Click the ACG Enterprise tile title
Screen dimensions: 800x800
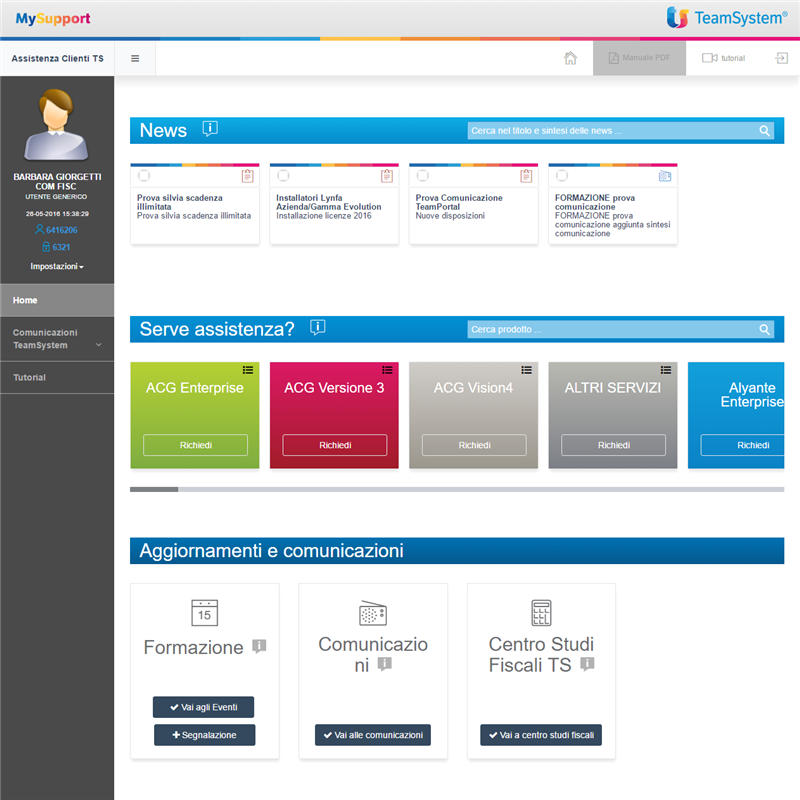[195, 388]
